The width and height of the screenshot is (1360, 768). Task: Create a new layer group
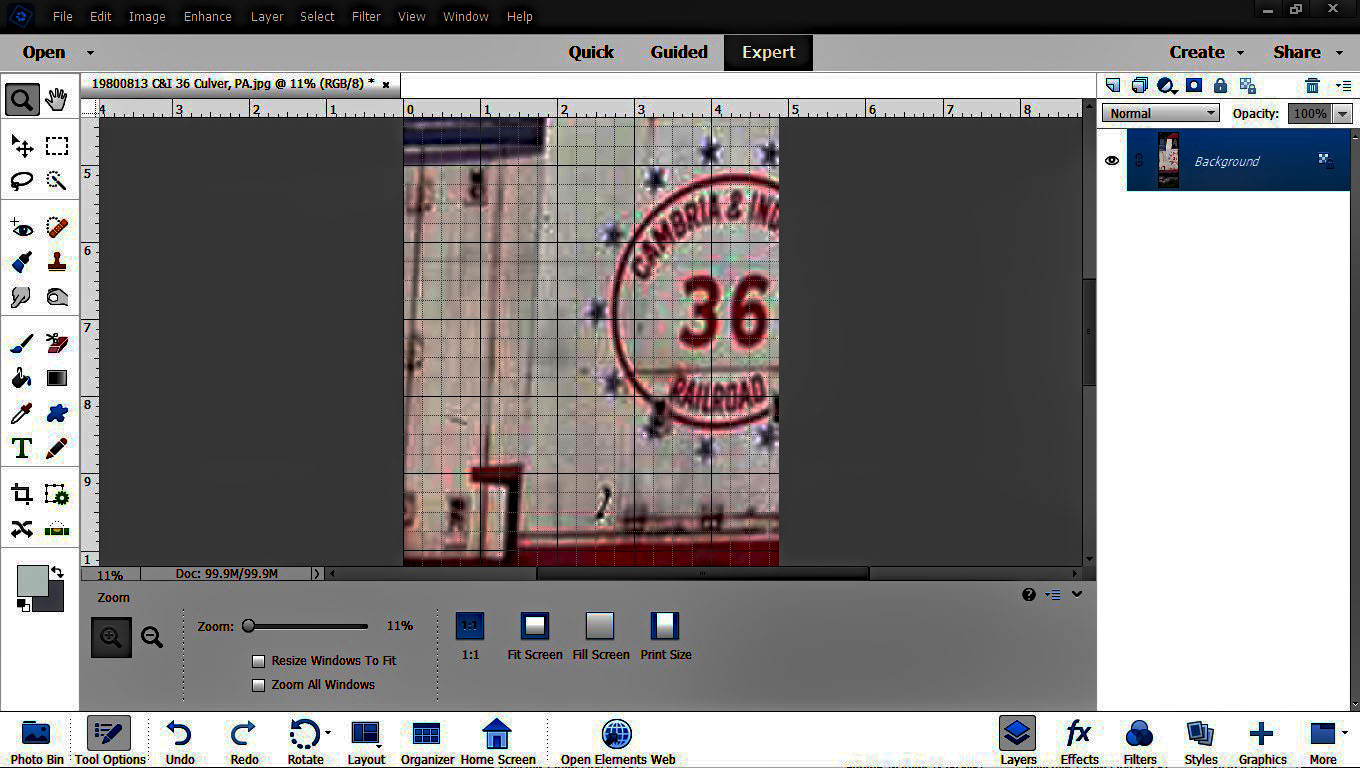[x=1139, y=86]
